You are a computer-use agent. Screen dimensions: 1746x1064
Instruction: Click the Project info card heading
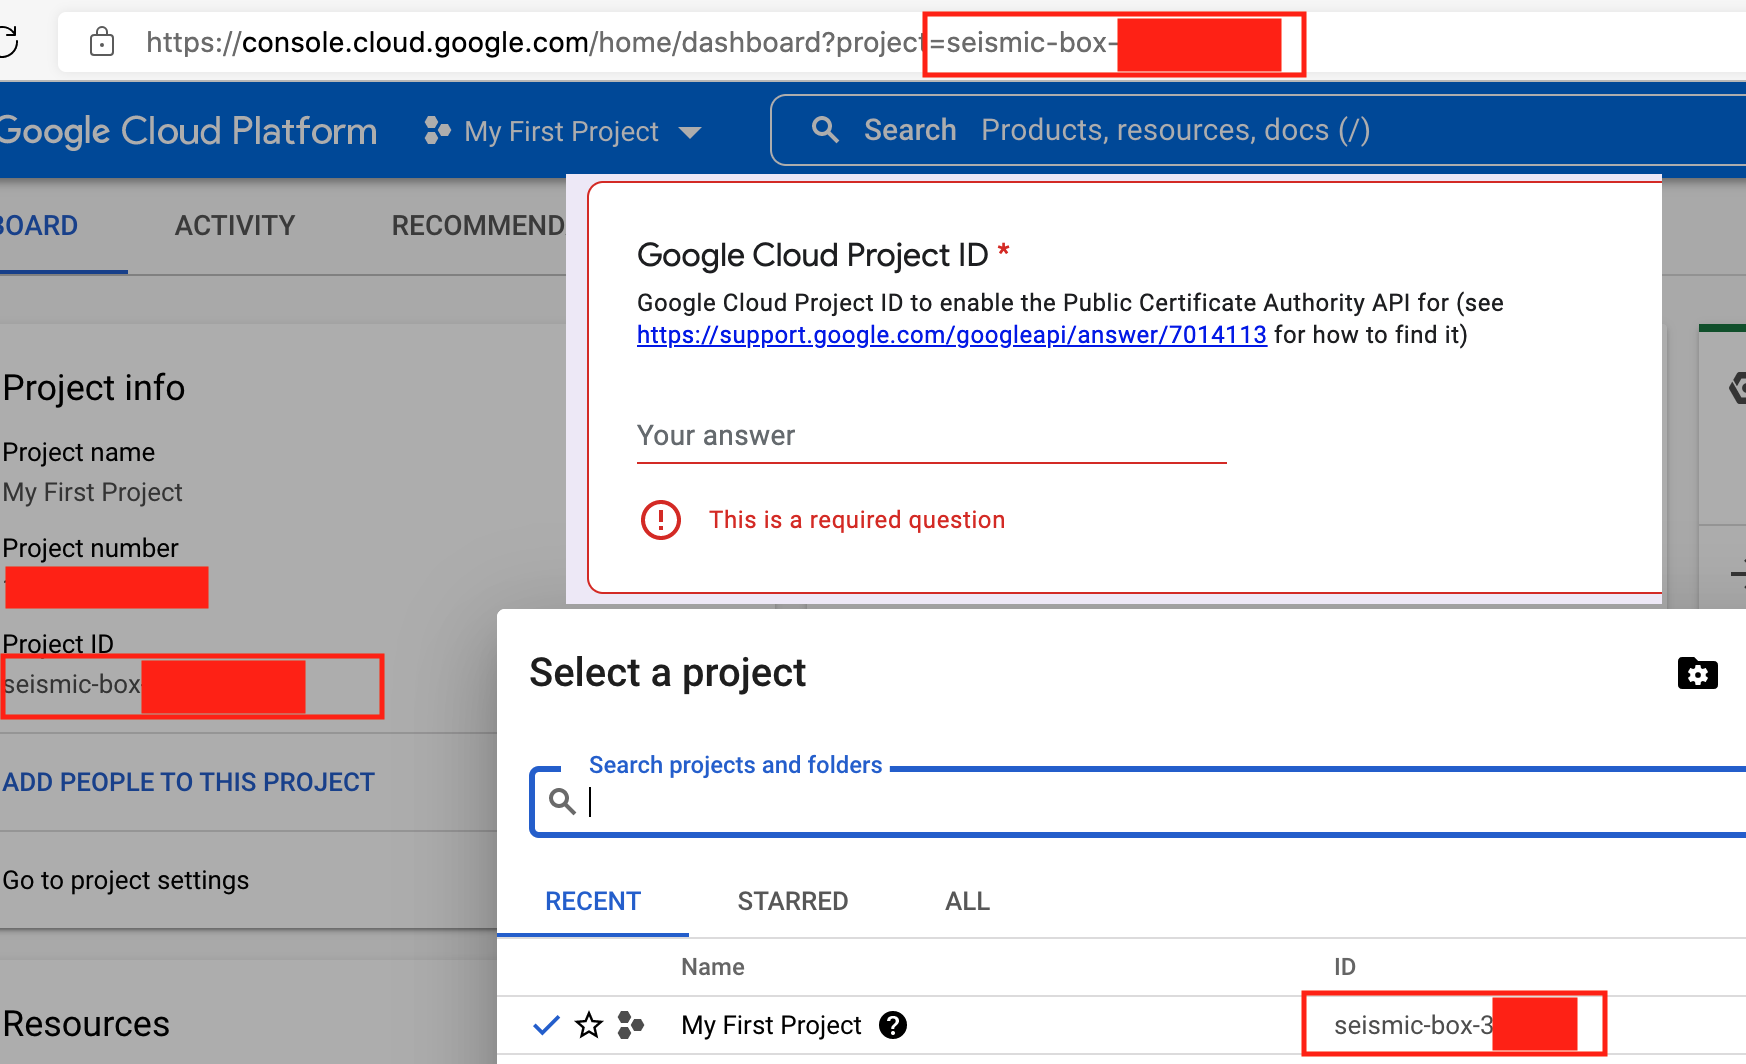(94, 388)
